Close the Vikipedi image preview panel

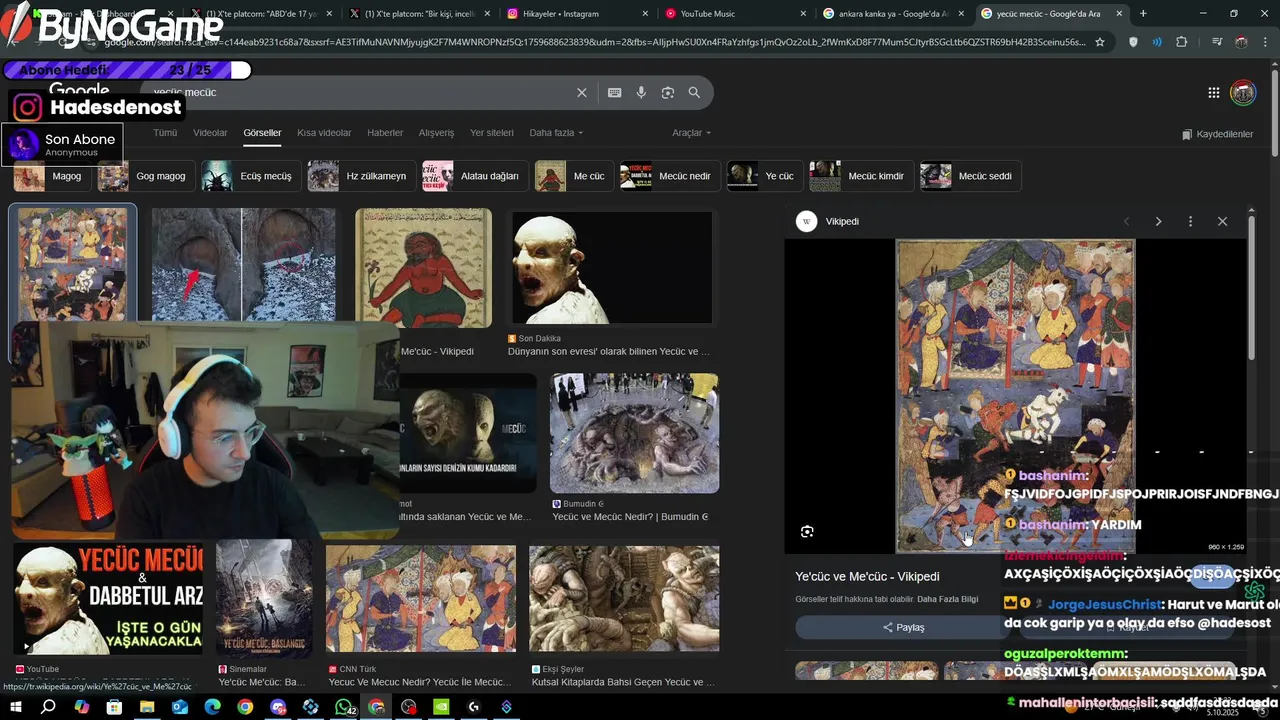[x=1222, y=221]
